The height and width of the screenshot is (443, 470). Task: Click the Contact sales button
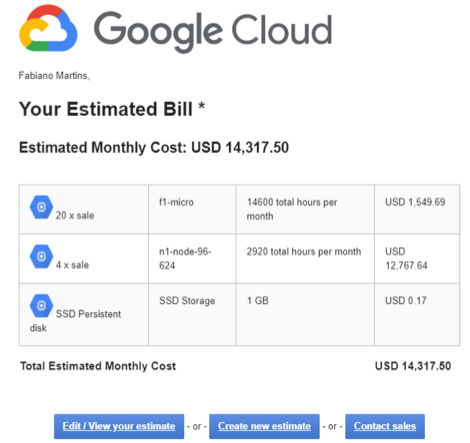coord(385,426)
